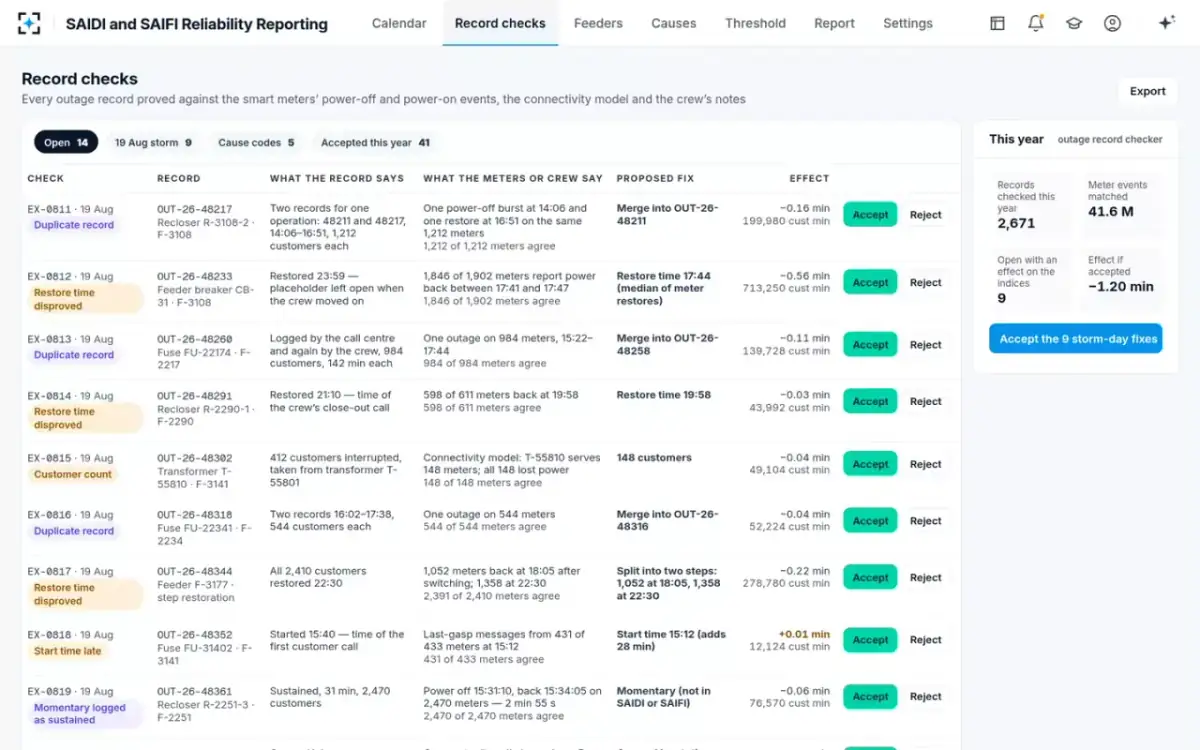Viewport: 1200px width, 750px height.
Task: Click the Start time late tag
Action: pyautogui.click(x=68, y=651)
